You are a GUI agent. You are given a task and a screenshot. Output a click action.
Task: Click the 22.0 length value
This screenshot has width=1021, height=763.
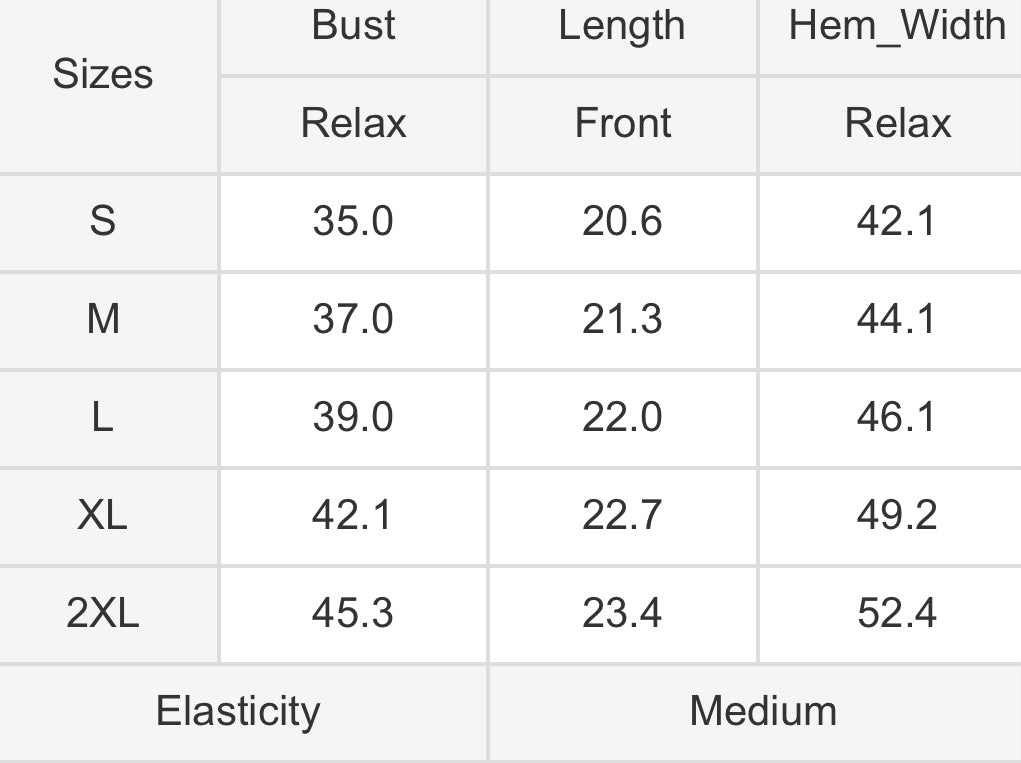point(622,417)
